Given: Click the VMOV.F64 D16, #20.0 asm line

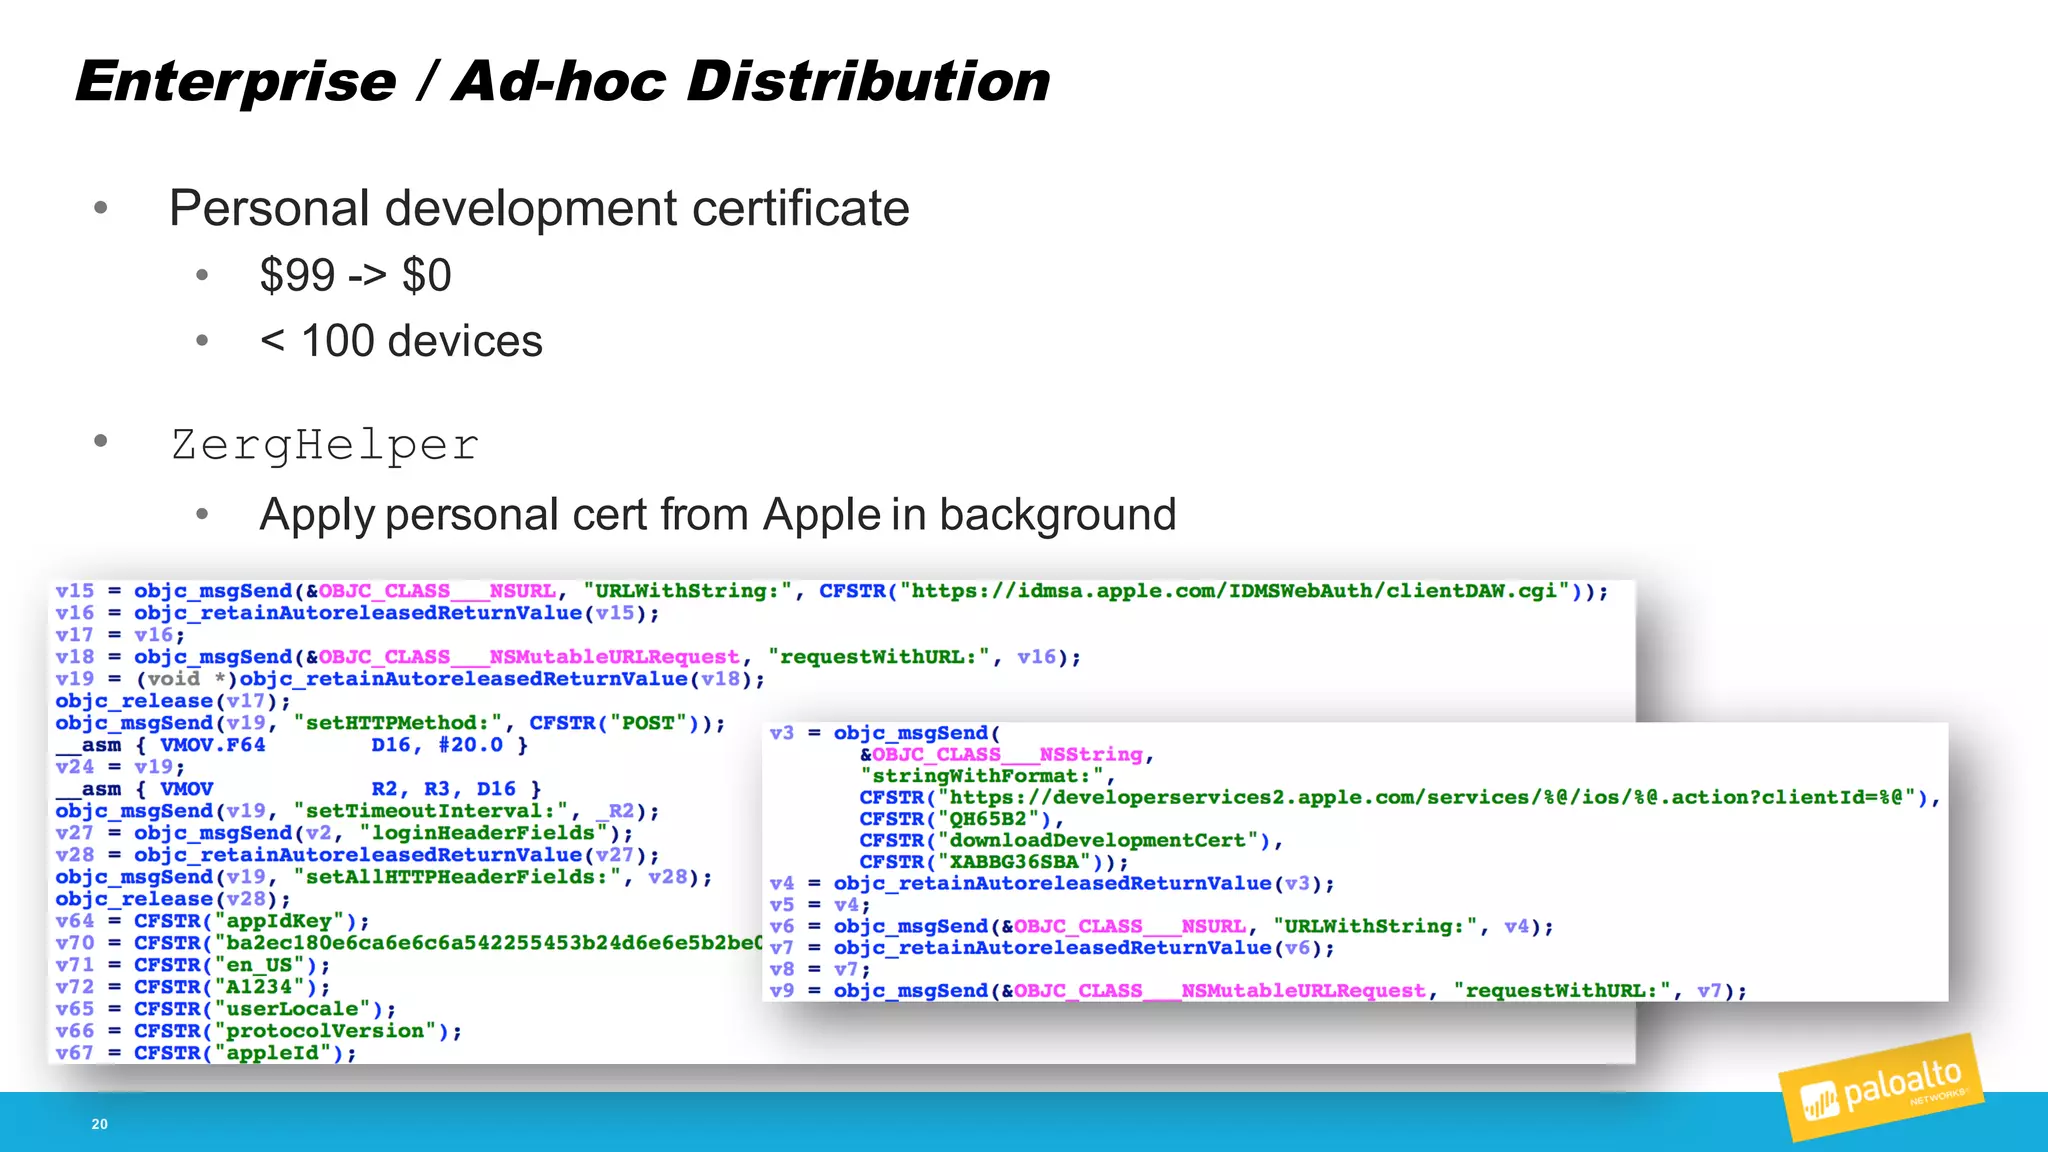Looking at the screenshot, I should coord(291,745).
